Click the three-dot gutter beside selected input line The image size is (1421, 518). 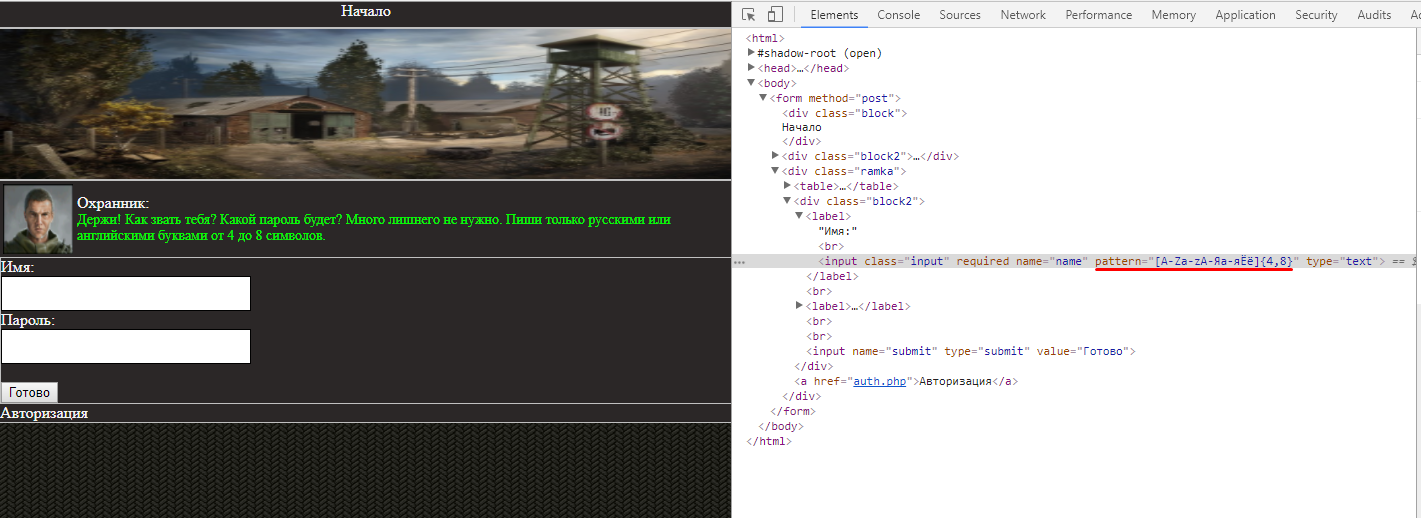coord(739,262)
